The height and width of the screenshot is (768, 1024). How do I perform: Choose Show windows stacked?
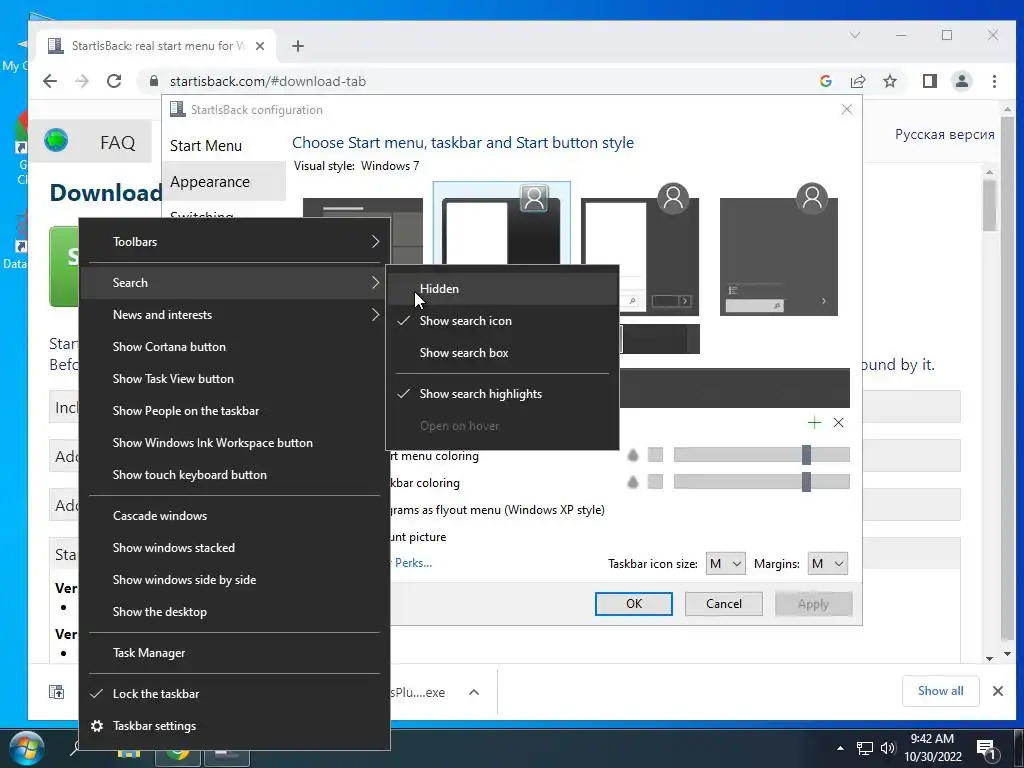235,548
